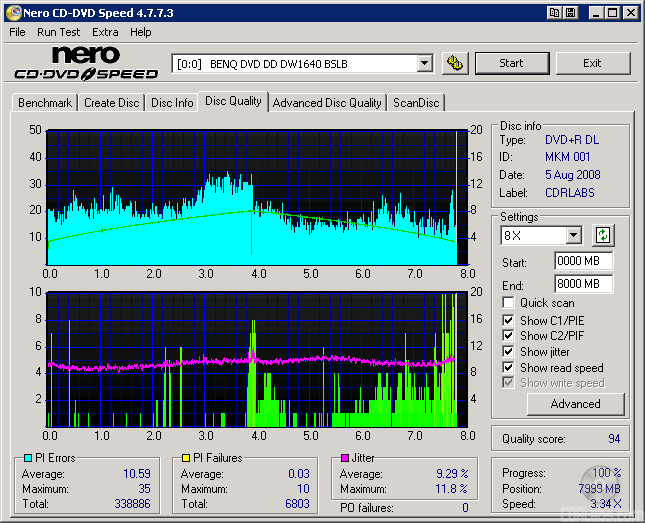Viewport: 645px width, 523px height.
Task: Uncheck Show C1/PIE option
Action: click(x=509, y=320)
